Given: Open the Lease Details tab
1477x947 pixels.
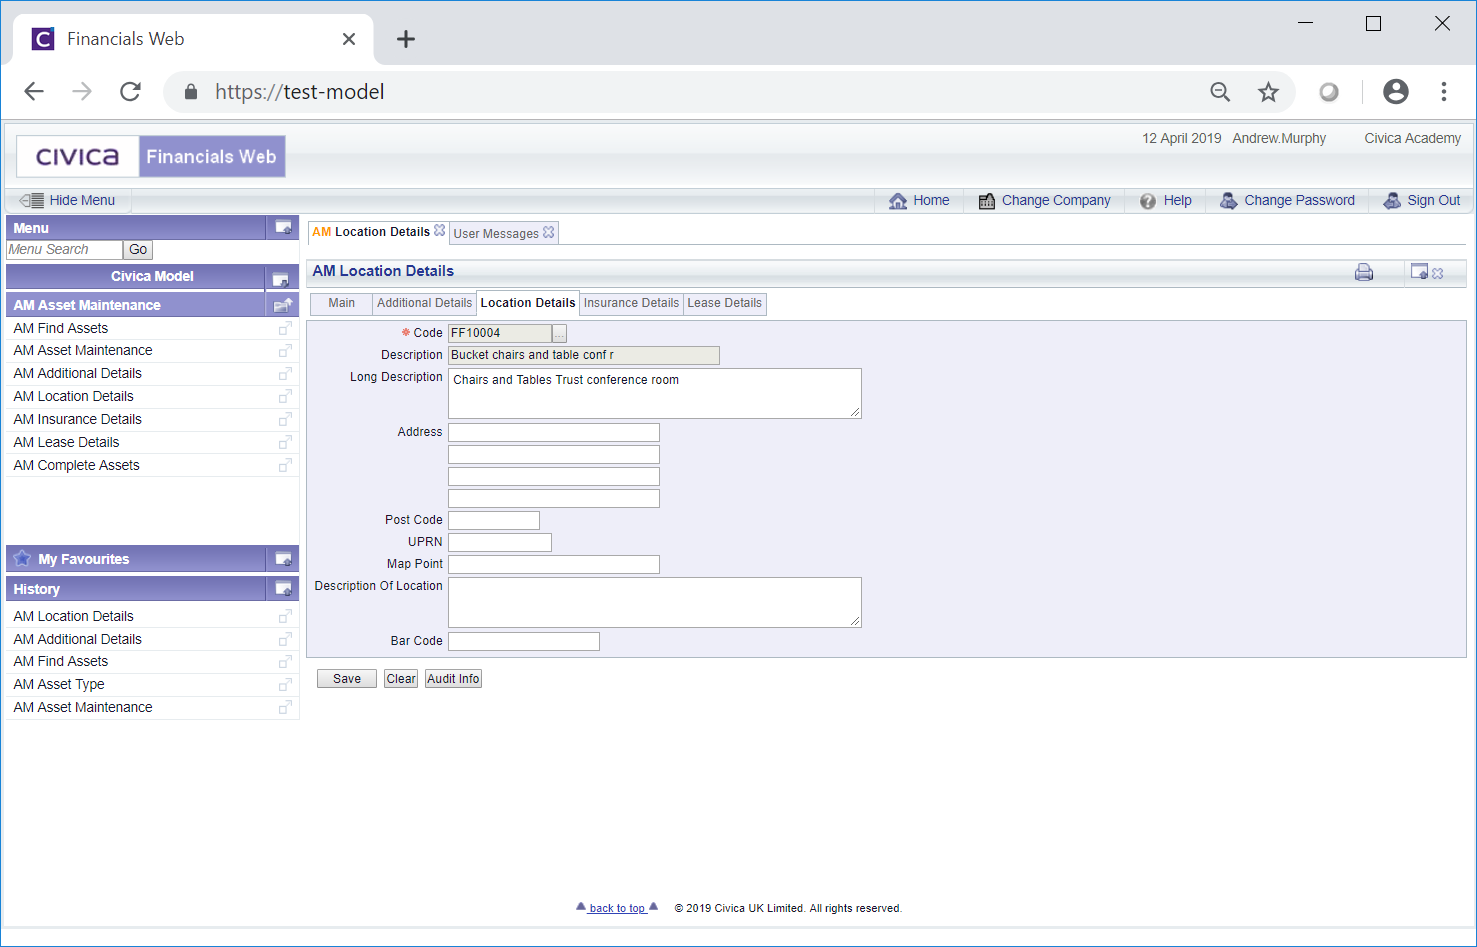Looking at the screenshot, I should tap(725, 303).
